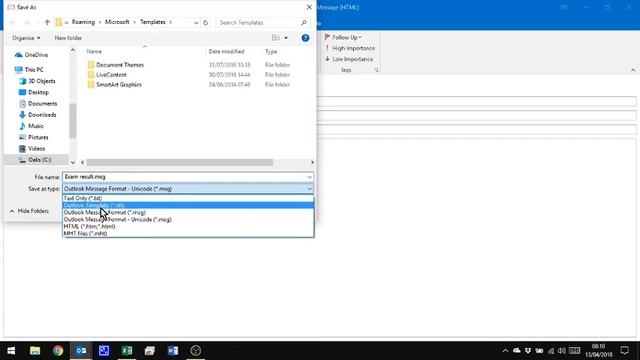Select OneDrive in navigation pane
Image resolution: width=640 pixels, height=360 pixels.
pos(32,55)
